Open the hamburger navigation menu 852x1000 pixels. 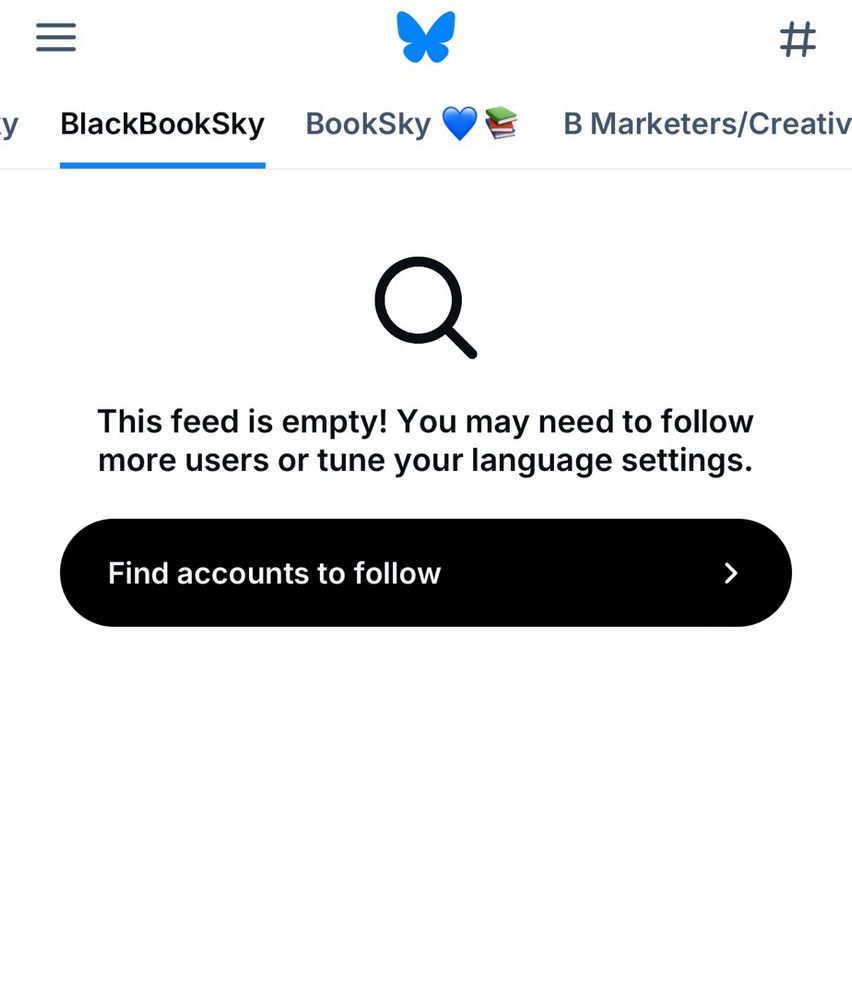[56, 37]
